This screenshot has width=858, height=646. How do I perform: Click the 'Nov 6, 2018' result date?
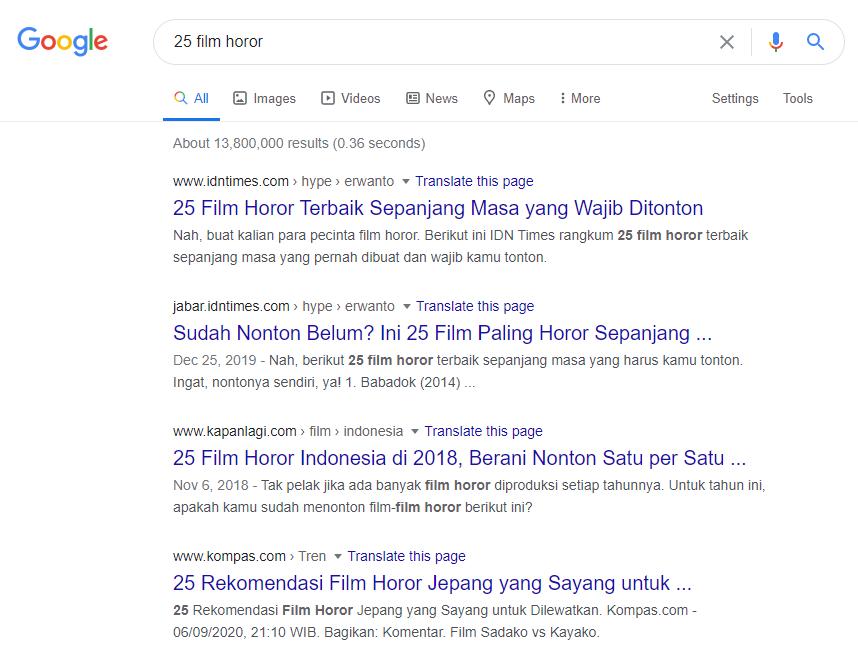(211, 485)
